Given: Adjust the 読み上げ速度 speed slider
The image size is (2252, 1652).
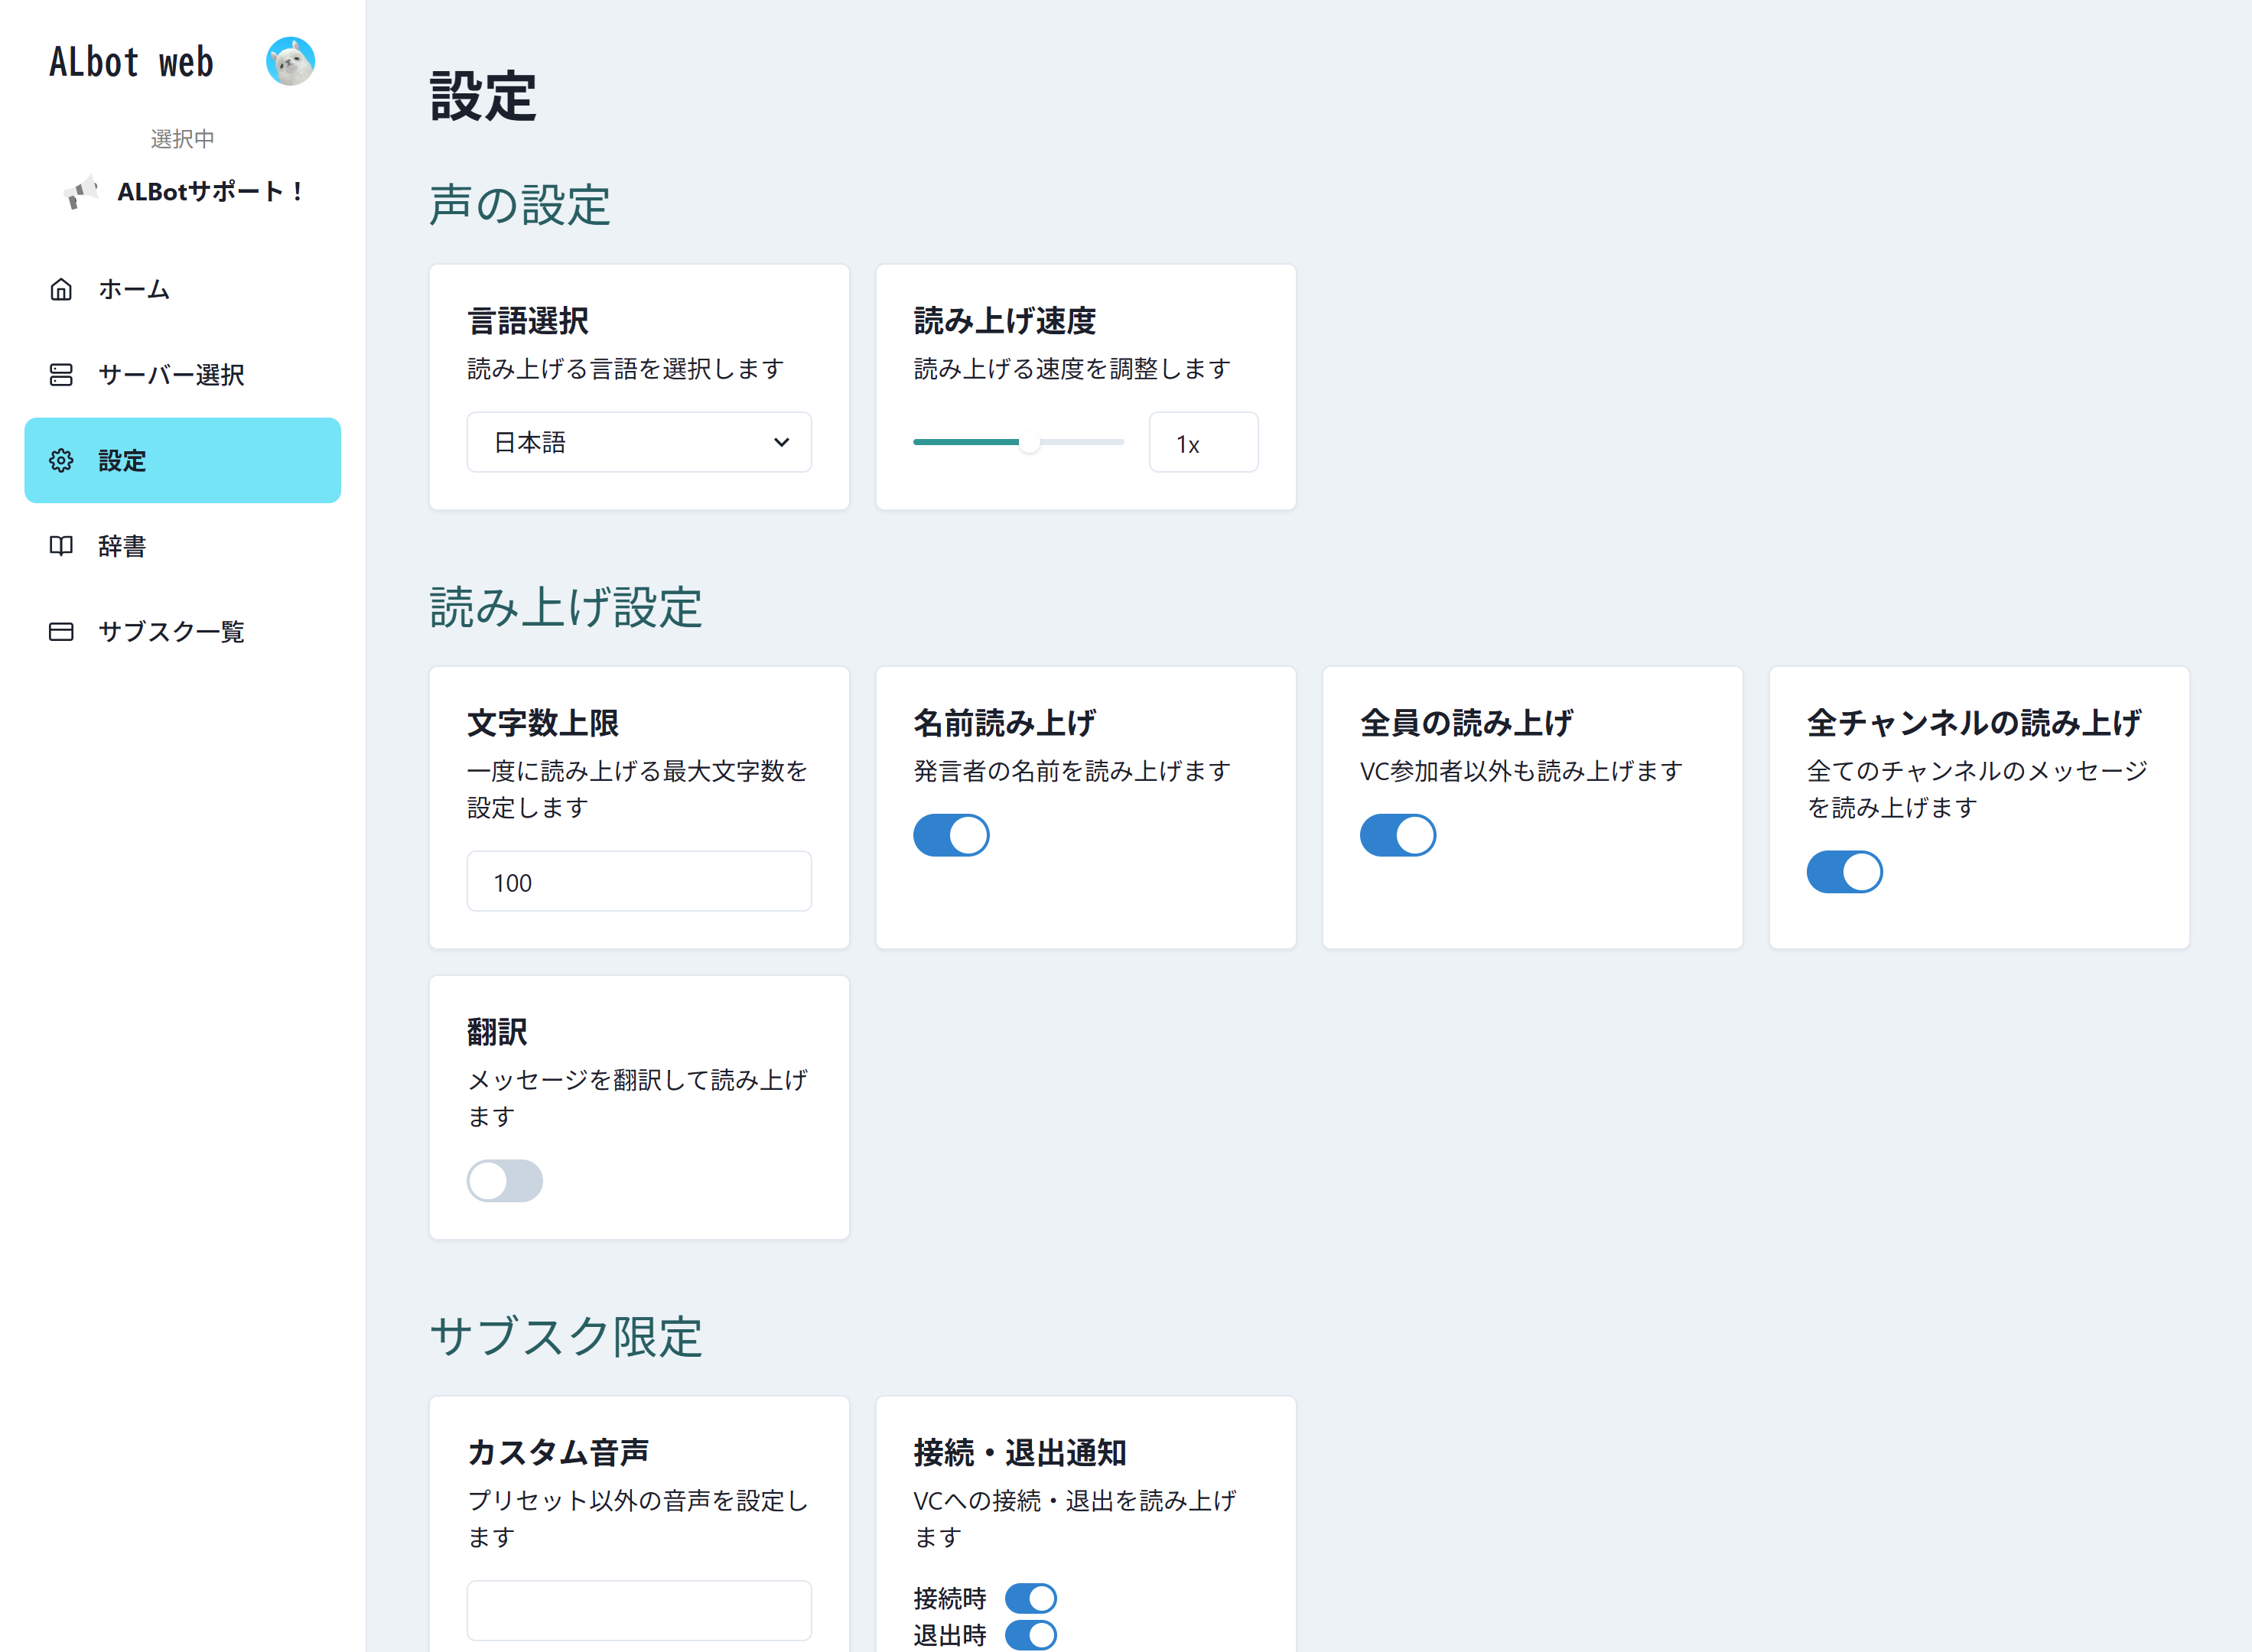Looking at the screenshot, I should point(1029,441).
